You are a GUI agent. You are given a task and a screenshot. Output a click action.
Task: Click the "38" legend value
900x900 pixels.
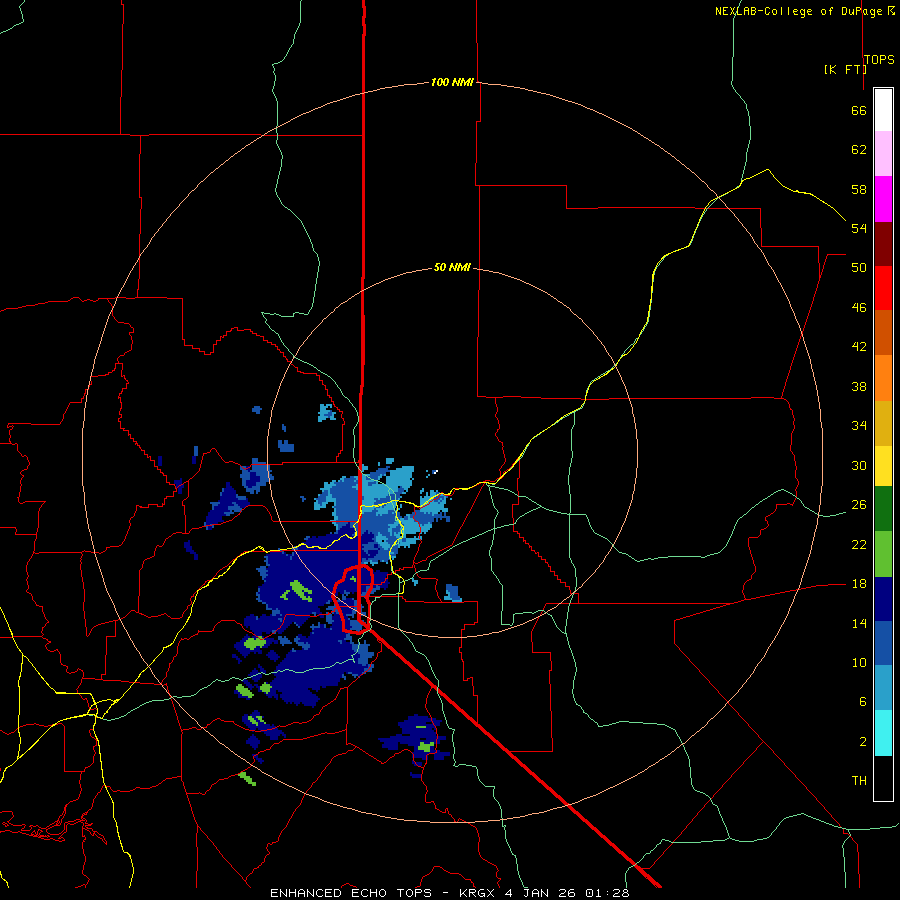point(859,387)
